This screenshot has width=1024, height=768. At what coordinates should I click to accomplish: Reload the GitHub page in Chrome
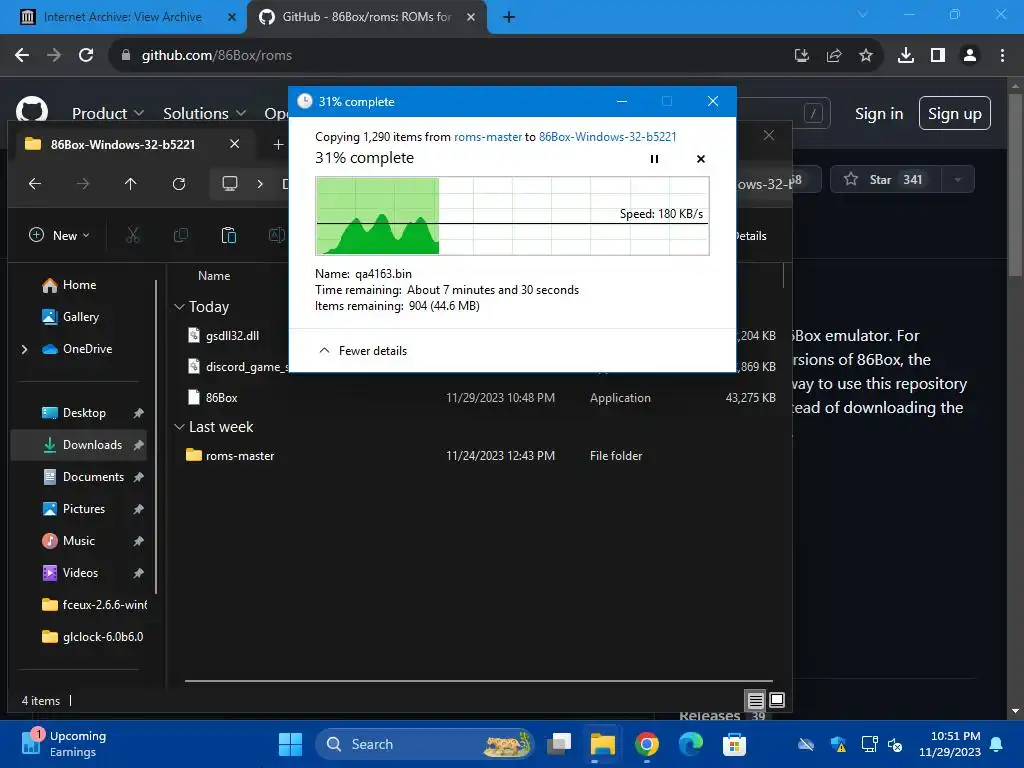point(86,56)
